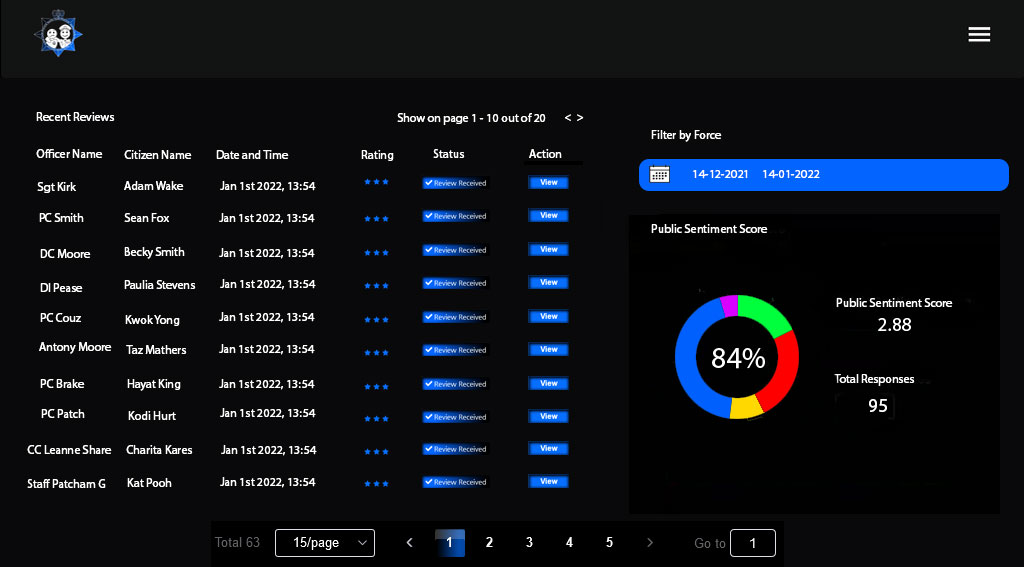Screen dimensions: 1024x567
Task: View the review for CC Leanne Share
Action: pos(548,448)
